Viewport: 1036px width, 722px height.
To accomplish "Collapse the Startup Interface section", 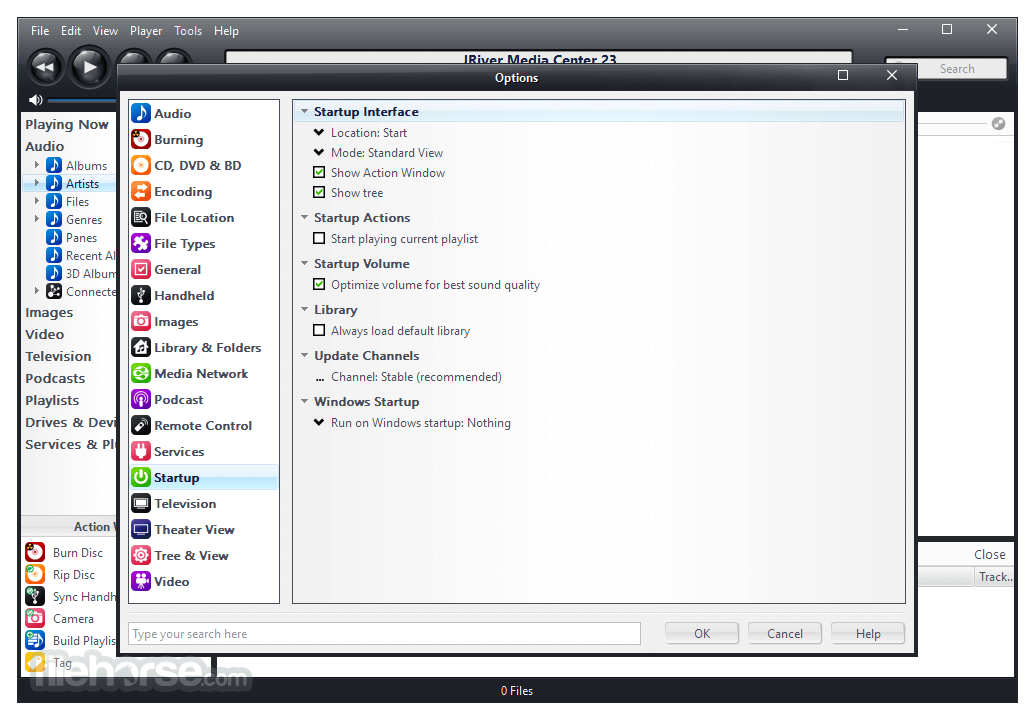I will [305, 111].
